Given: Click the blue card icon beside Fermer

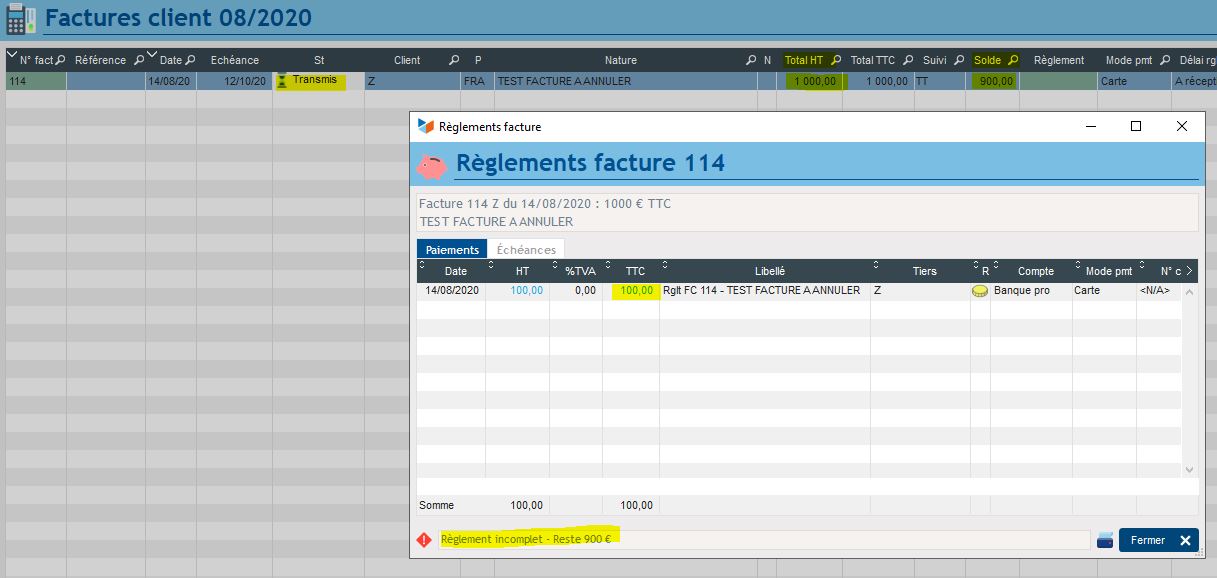Looking at the screenshot, I should click(1104, 540).
